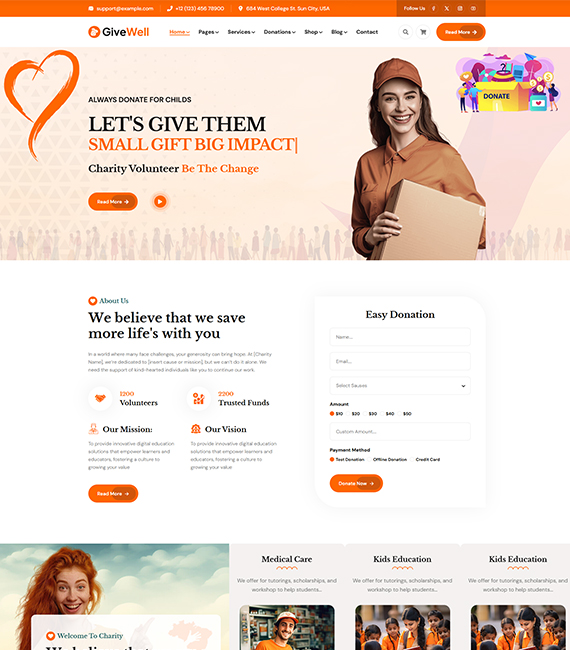Expand the Services nav dropdown
This screenshot has width=570, height=650.
241,32
